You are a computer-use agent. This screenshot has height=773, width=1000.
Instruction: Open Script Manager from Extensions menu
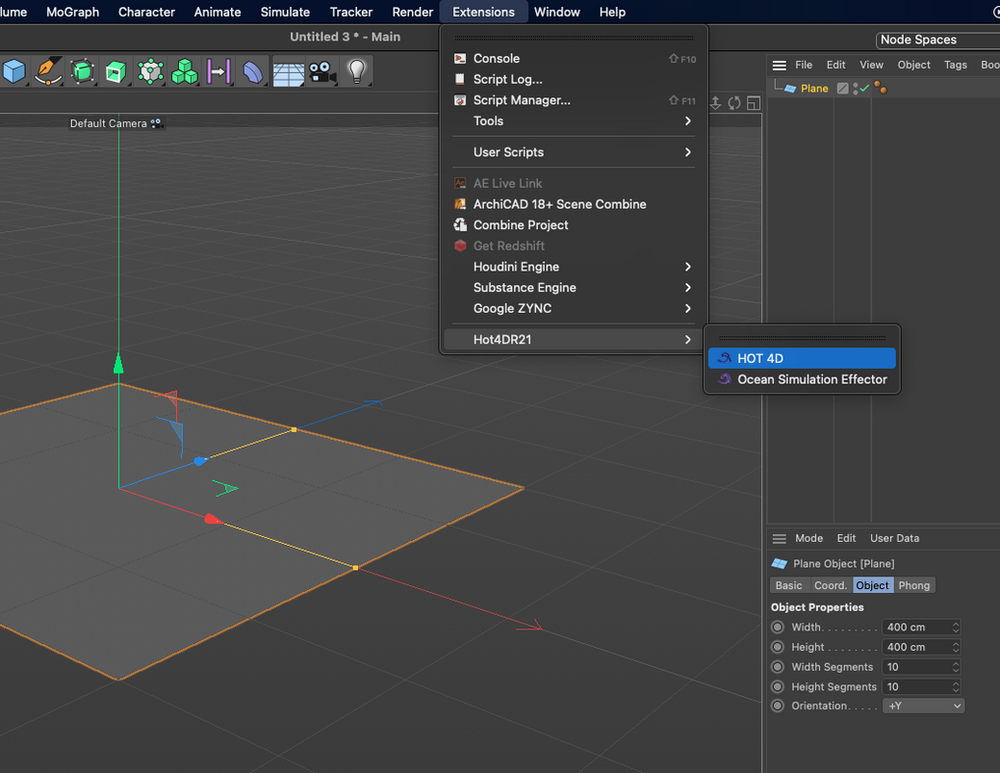(521, 100)
